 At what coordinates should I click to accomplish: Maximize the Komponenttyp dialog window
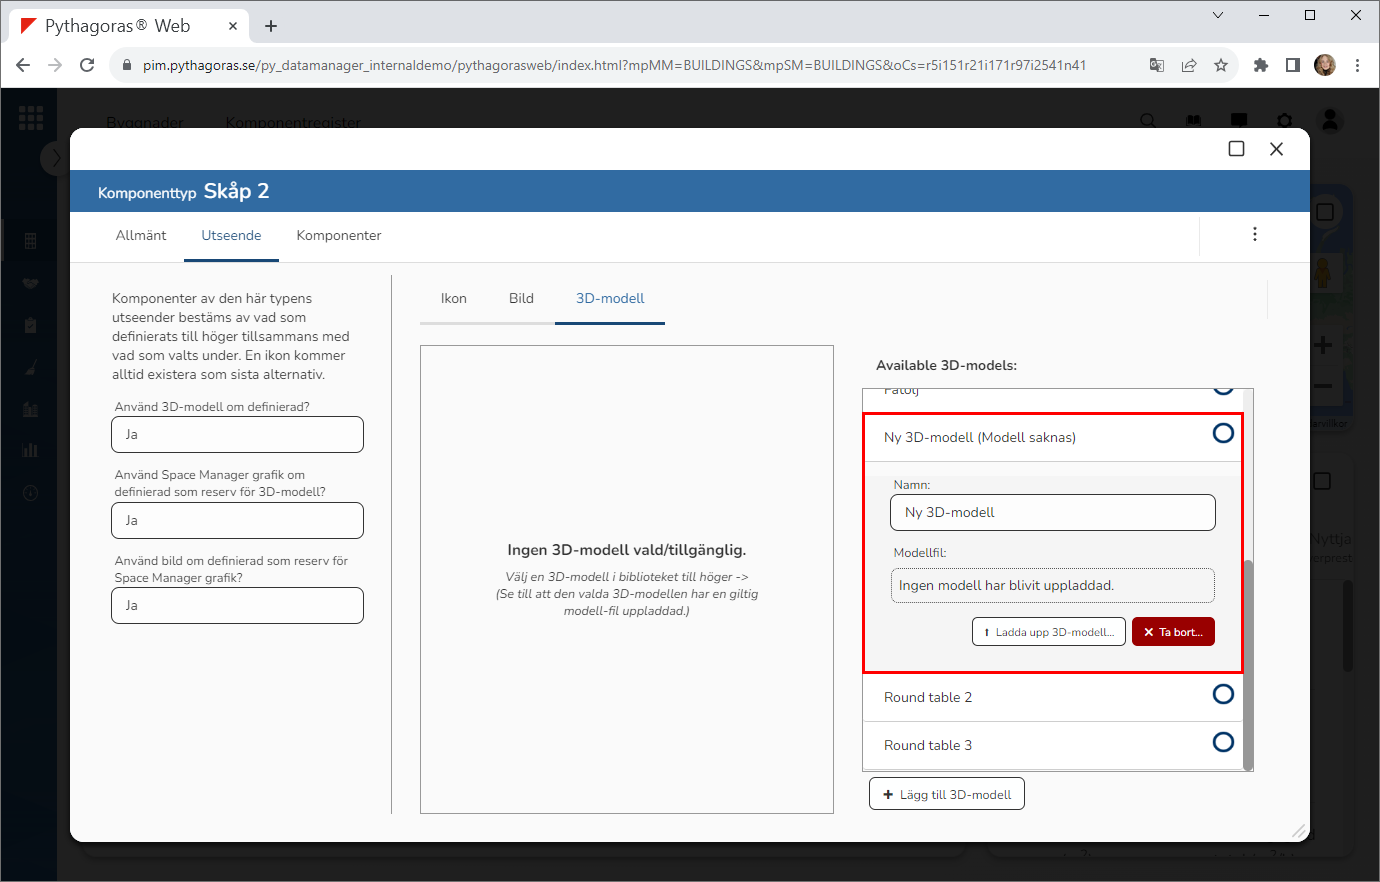click(x=1236, y=149)
